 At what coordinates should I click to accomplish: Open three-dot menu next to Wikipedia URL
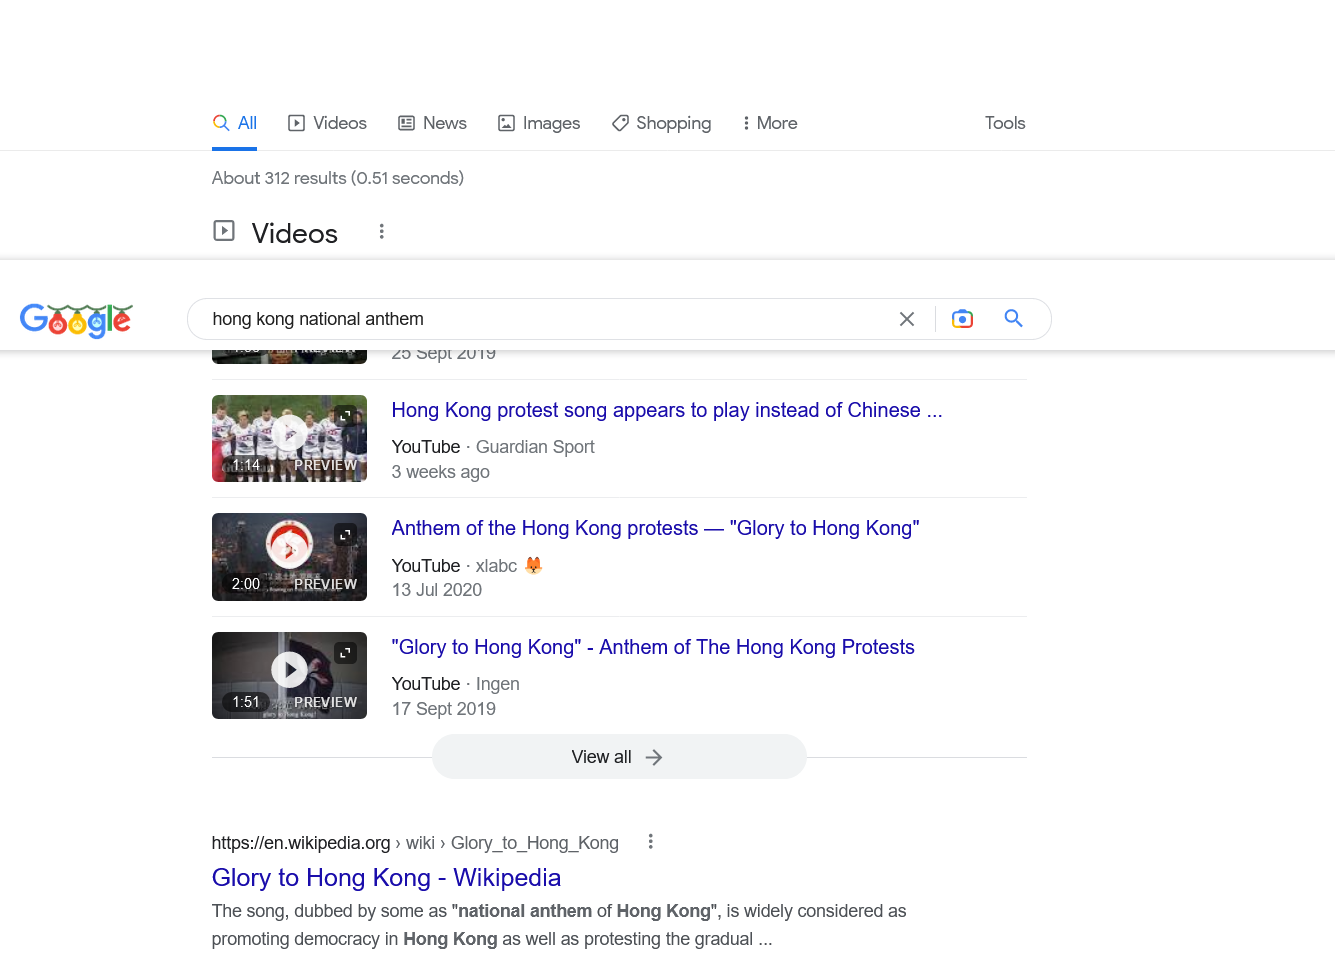[x=650, y=842]
